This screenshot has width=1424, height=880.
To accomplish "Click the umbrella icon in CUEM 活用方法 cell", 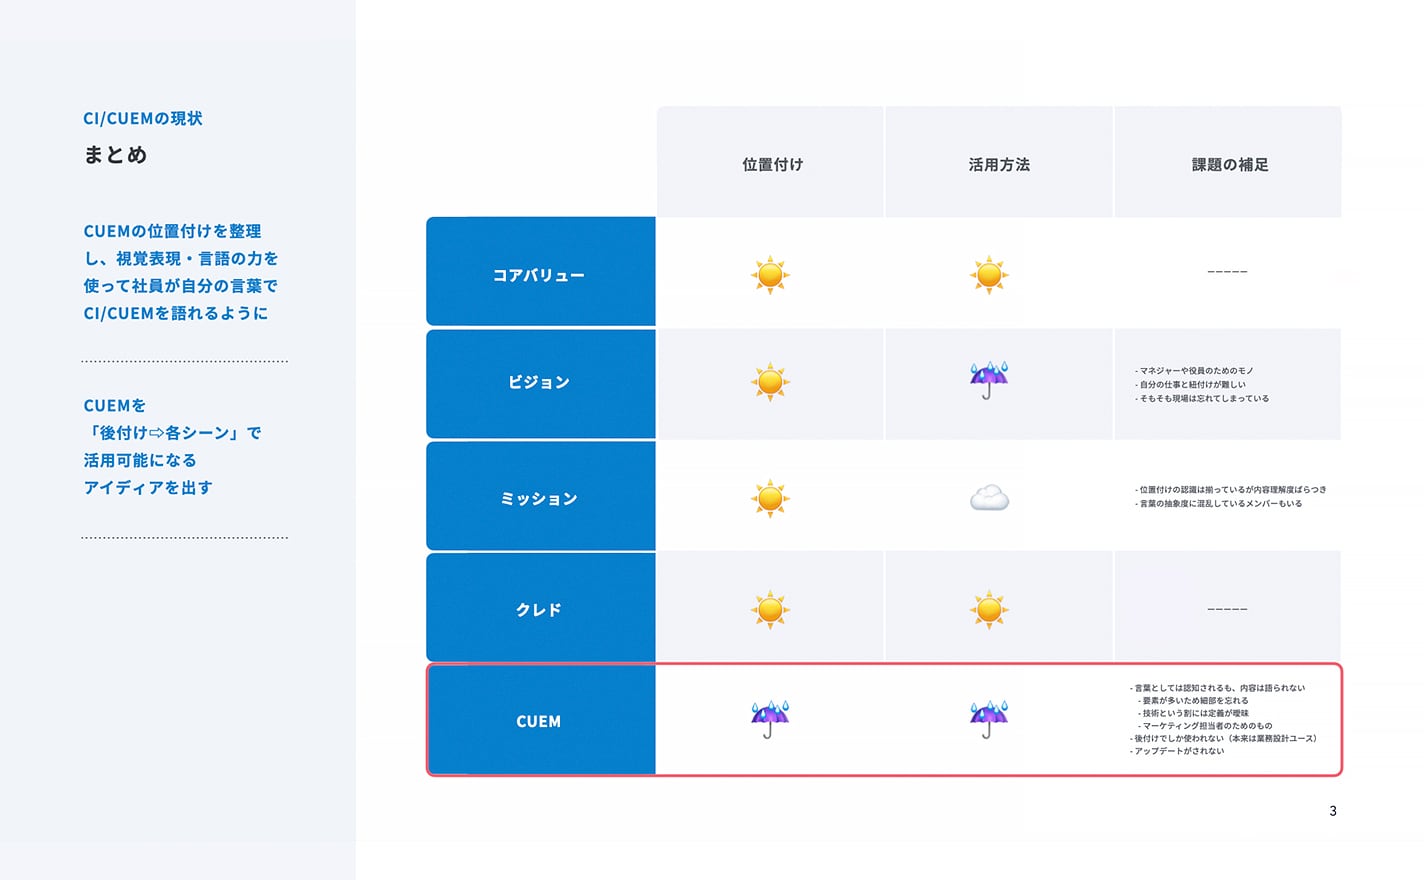I will coord(989,719).
